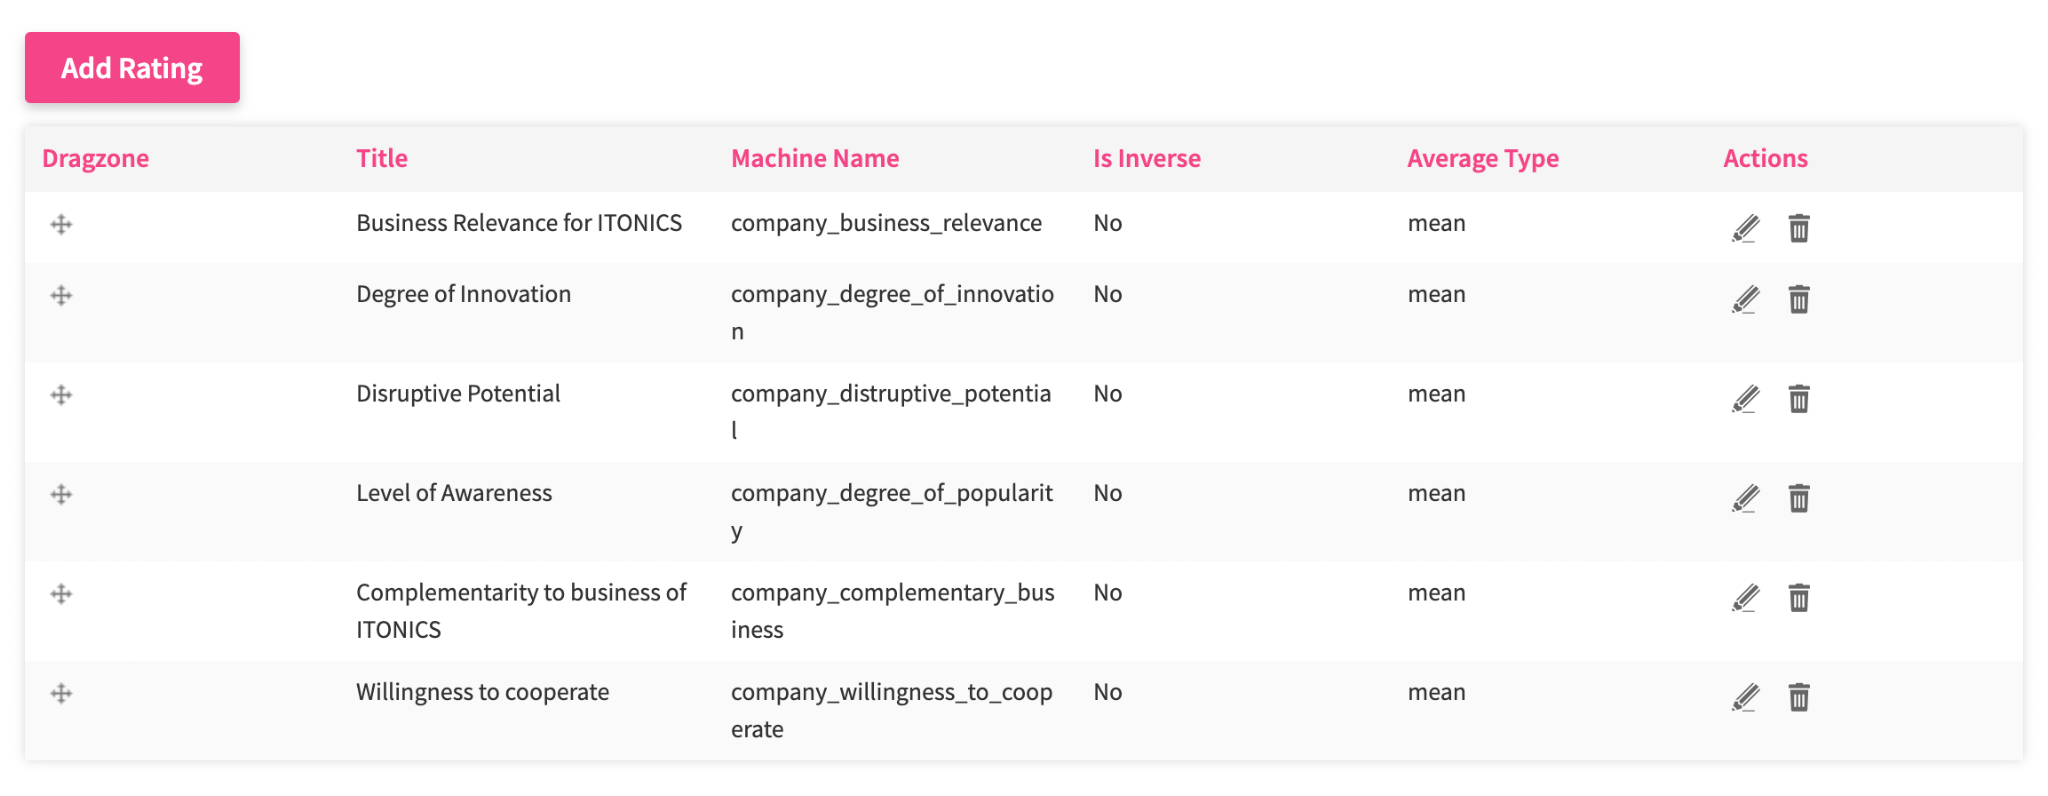Trash the Complementarity to business rating
This screenshot has height=796, width=2048.
click(x=1799, y=597)
